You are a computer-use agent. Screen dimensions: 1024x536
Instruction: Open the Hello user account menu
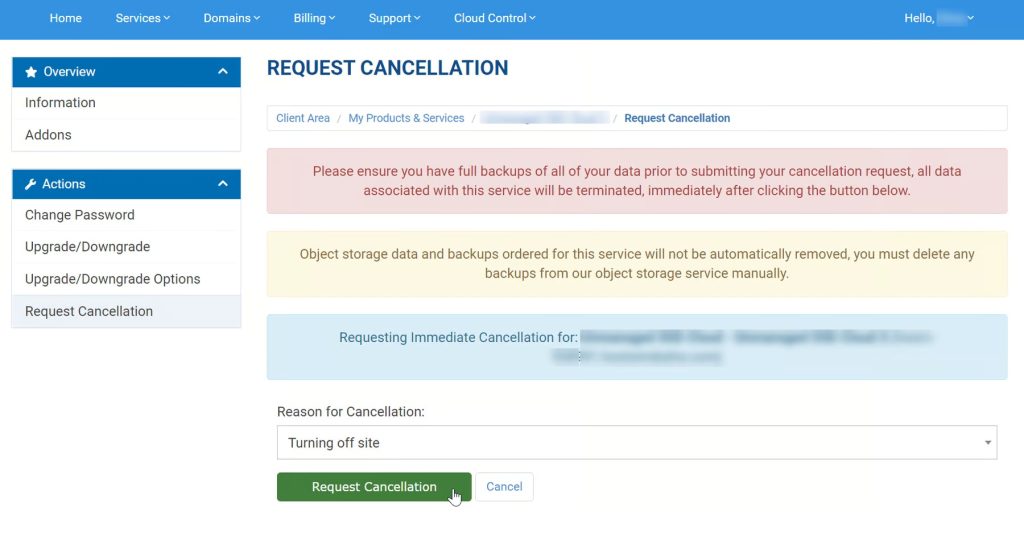click(938, 18)
